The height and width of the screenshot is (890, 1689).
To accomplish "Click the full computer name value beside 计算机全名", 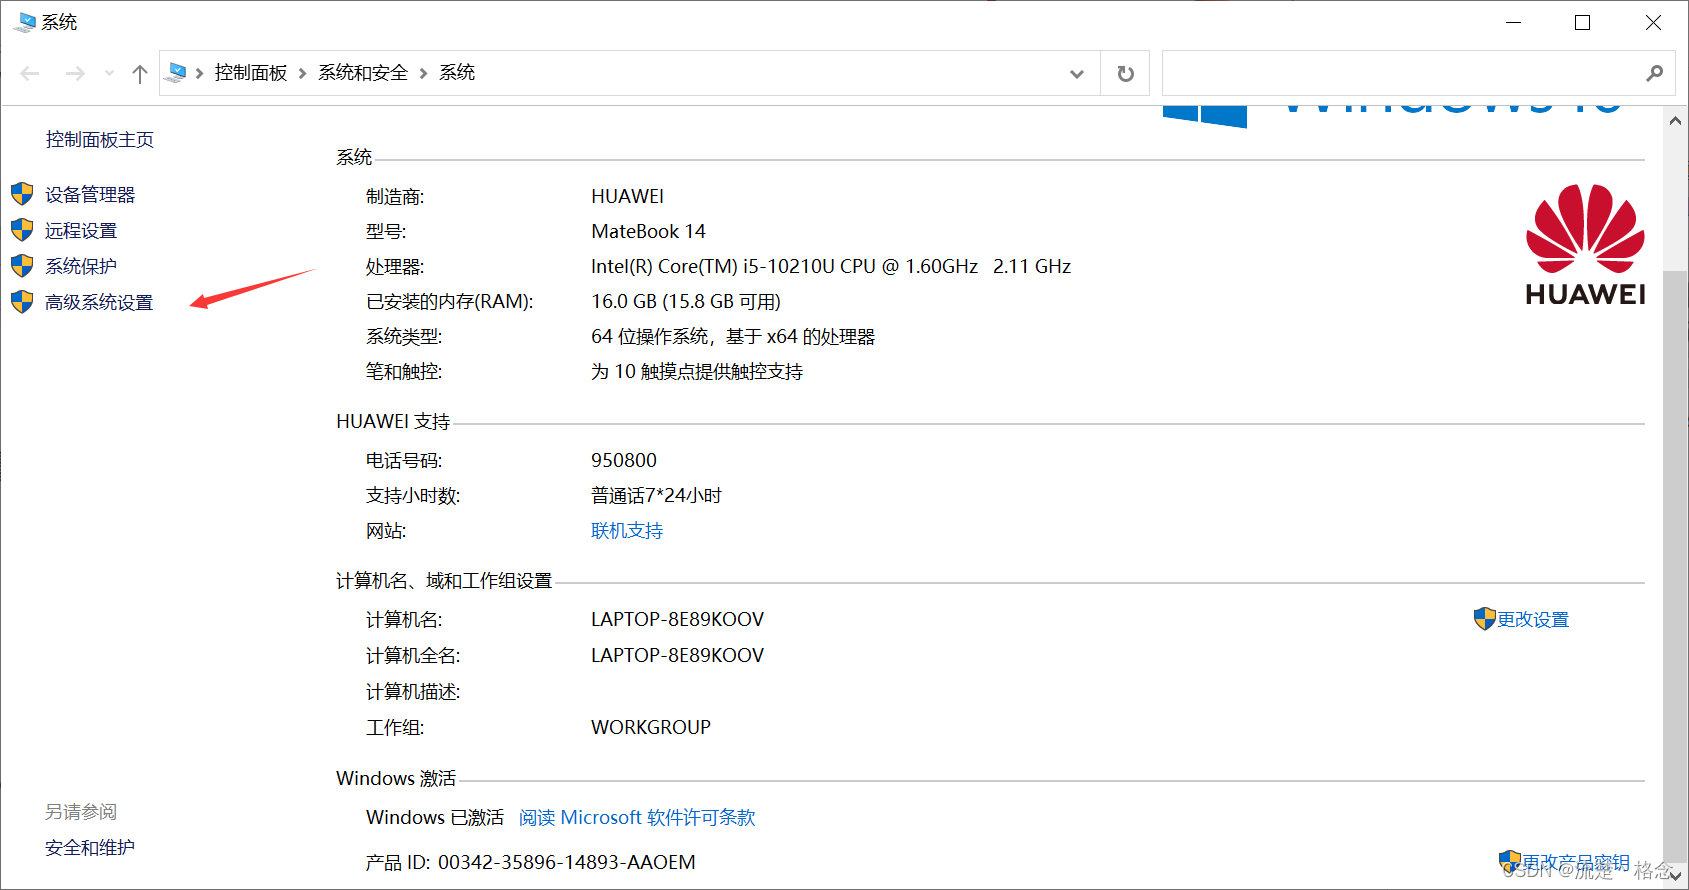I will (x=678, y=656).
